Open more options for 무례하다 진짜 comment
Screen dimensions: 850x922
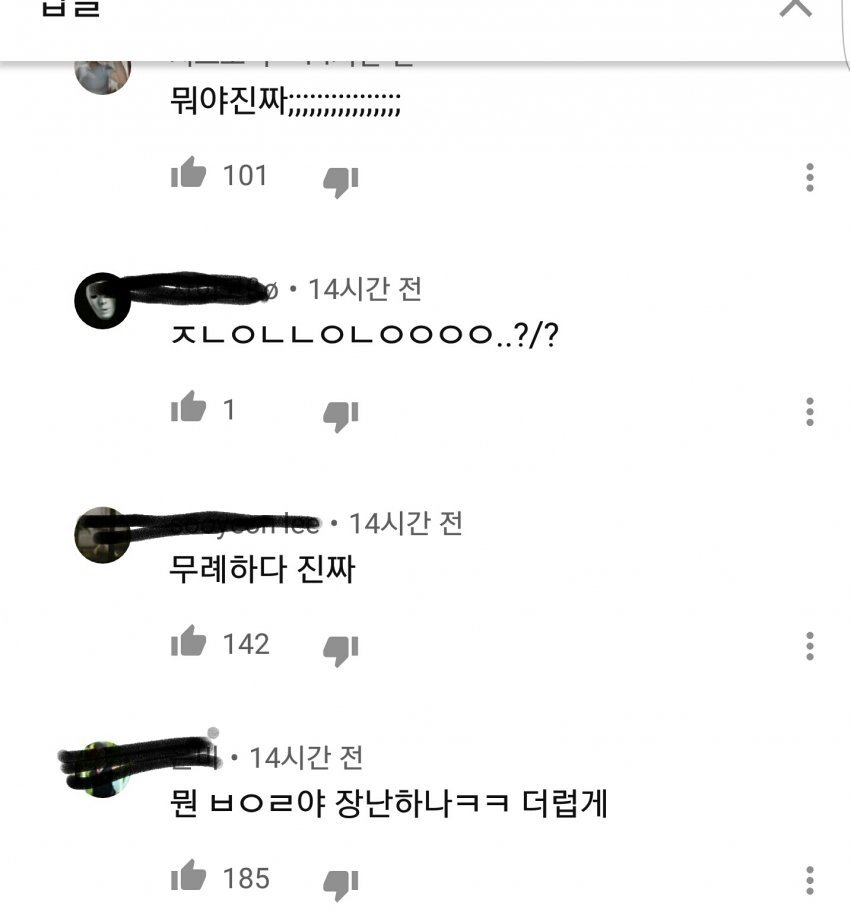[810, 646]
